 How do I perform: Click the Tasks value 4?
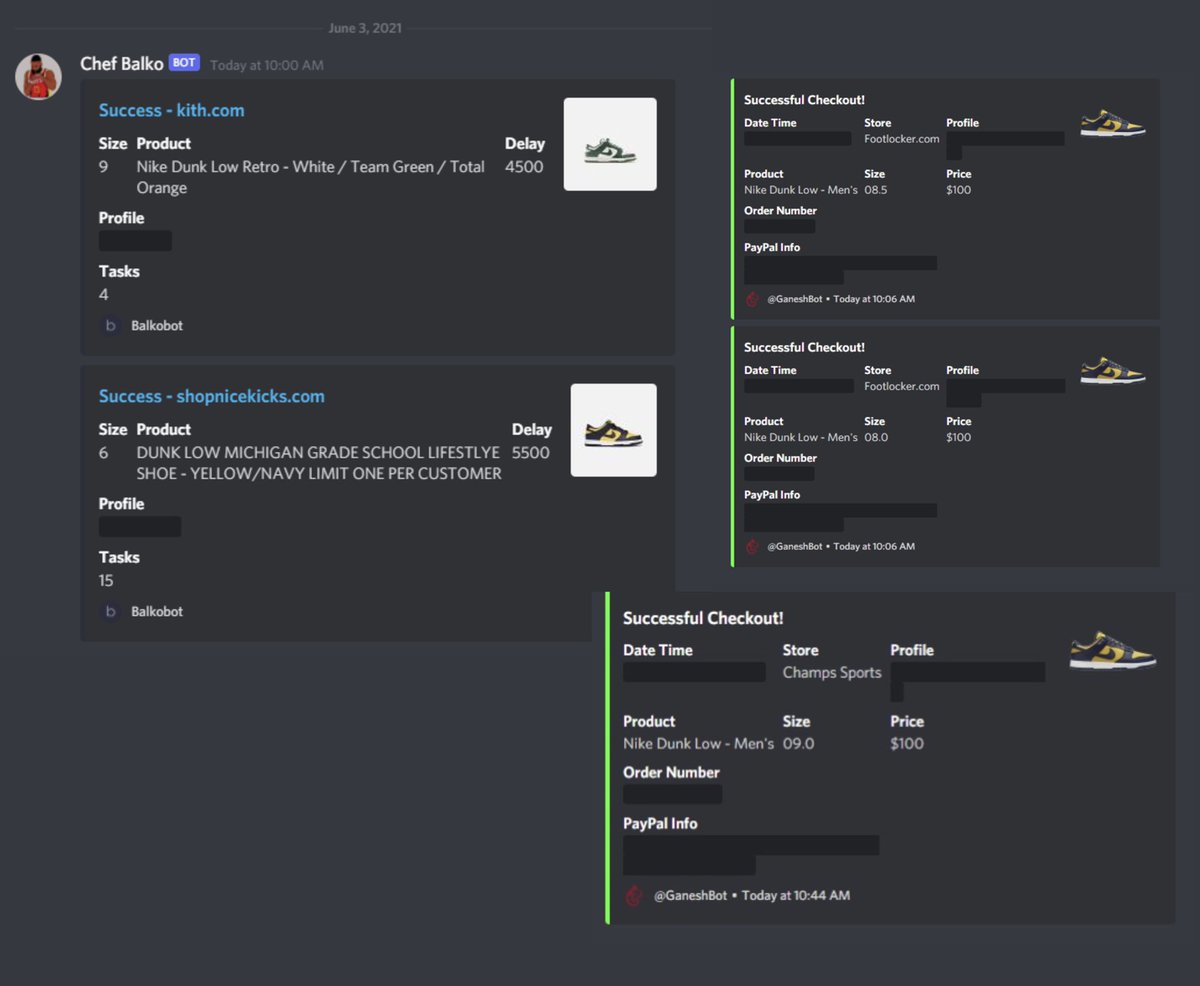click(x=104, y=295)
